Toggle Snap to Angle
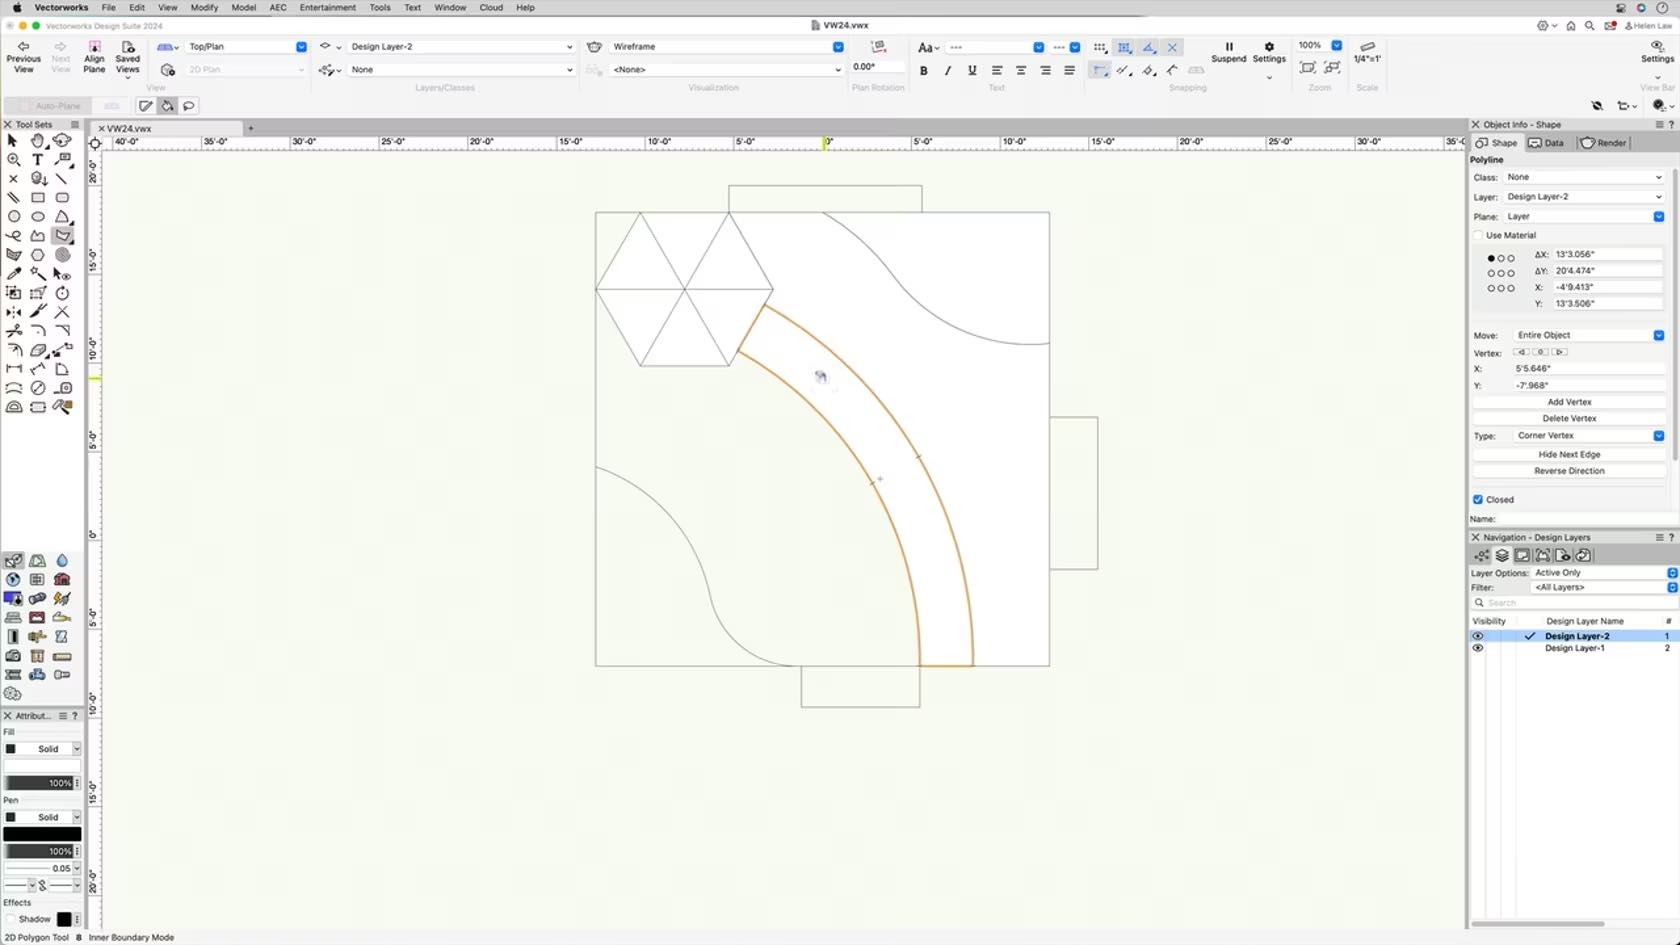This screenshot has width=1680, height=945. tap(1149, 47)
